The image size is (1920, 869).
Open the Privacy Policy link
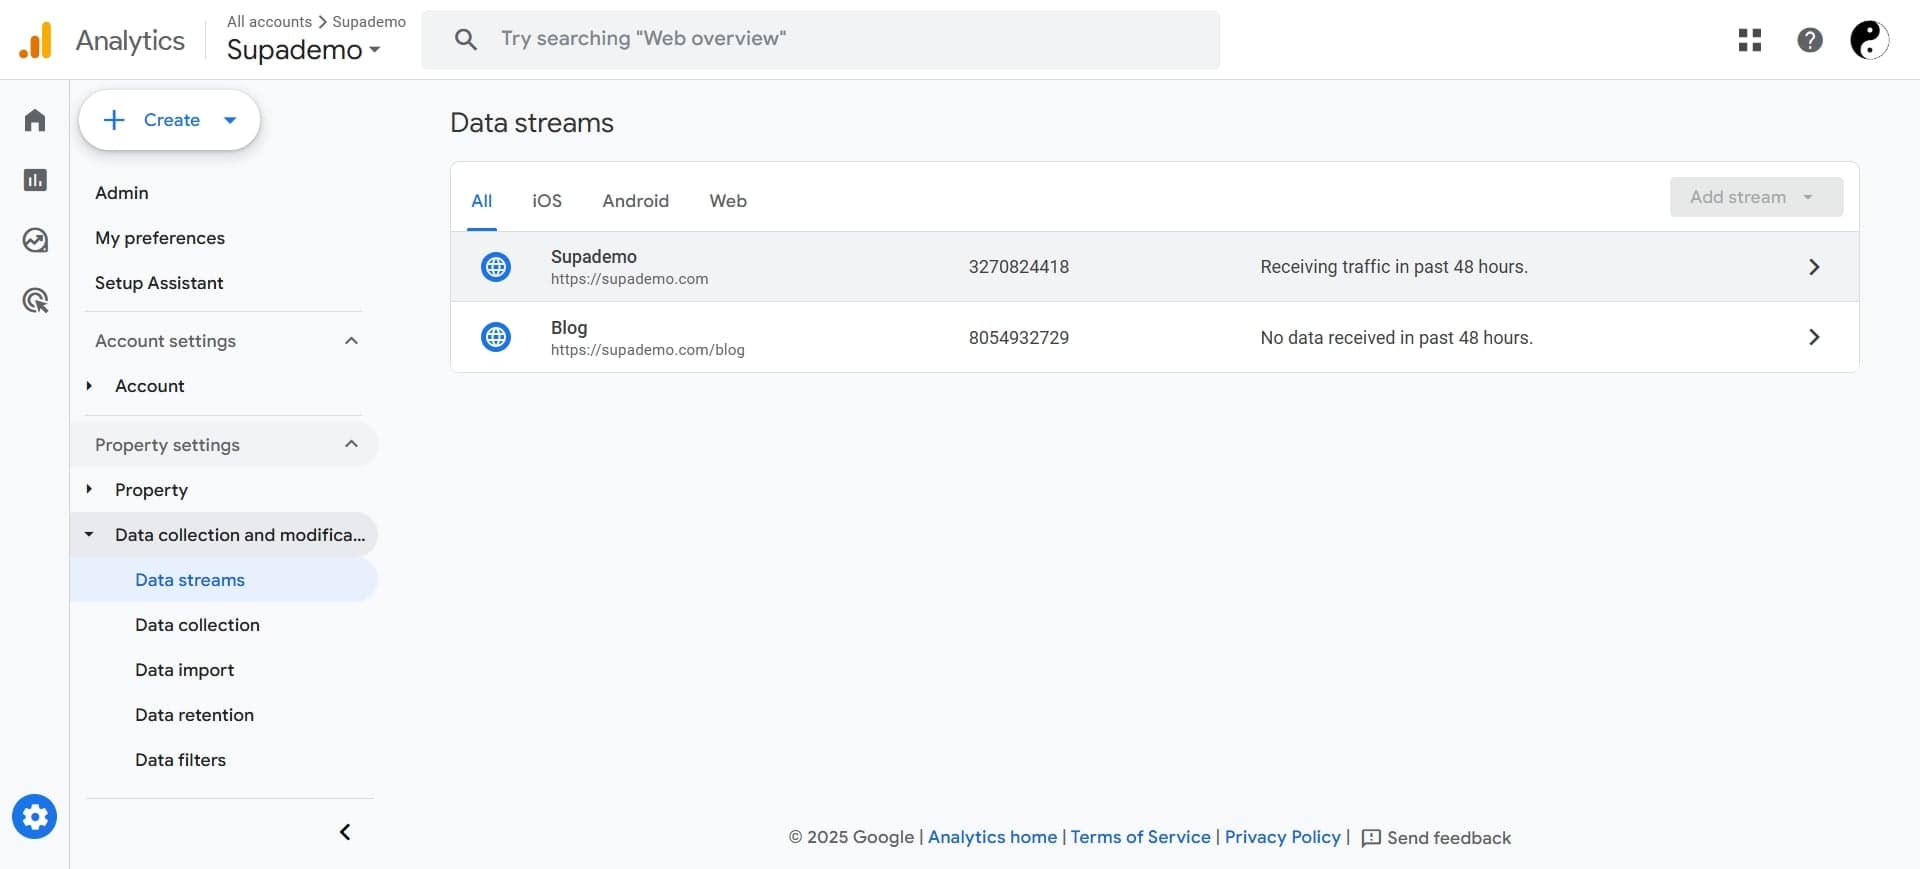click(x=1283, y=837)
